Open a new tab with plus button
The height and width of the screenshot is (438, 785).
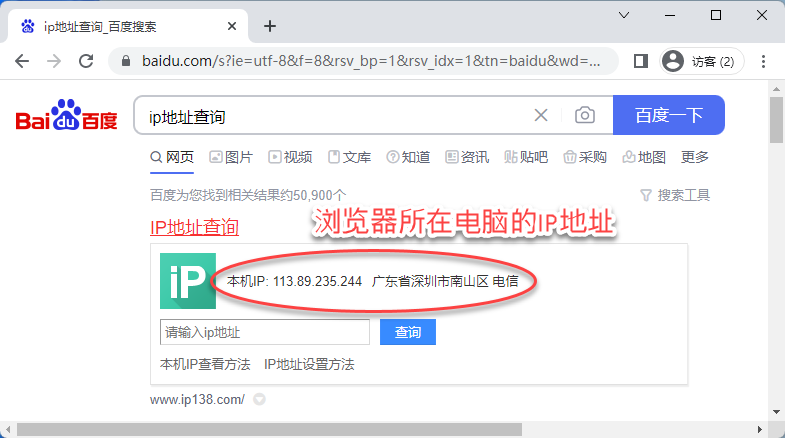pyautogui.click(x=270, y=26)
